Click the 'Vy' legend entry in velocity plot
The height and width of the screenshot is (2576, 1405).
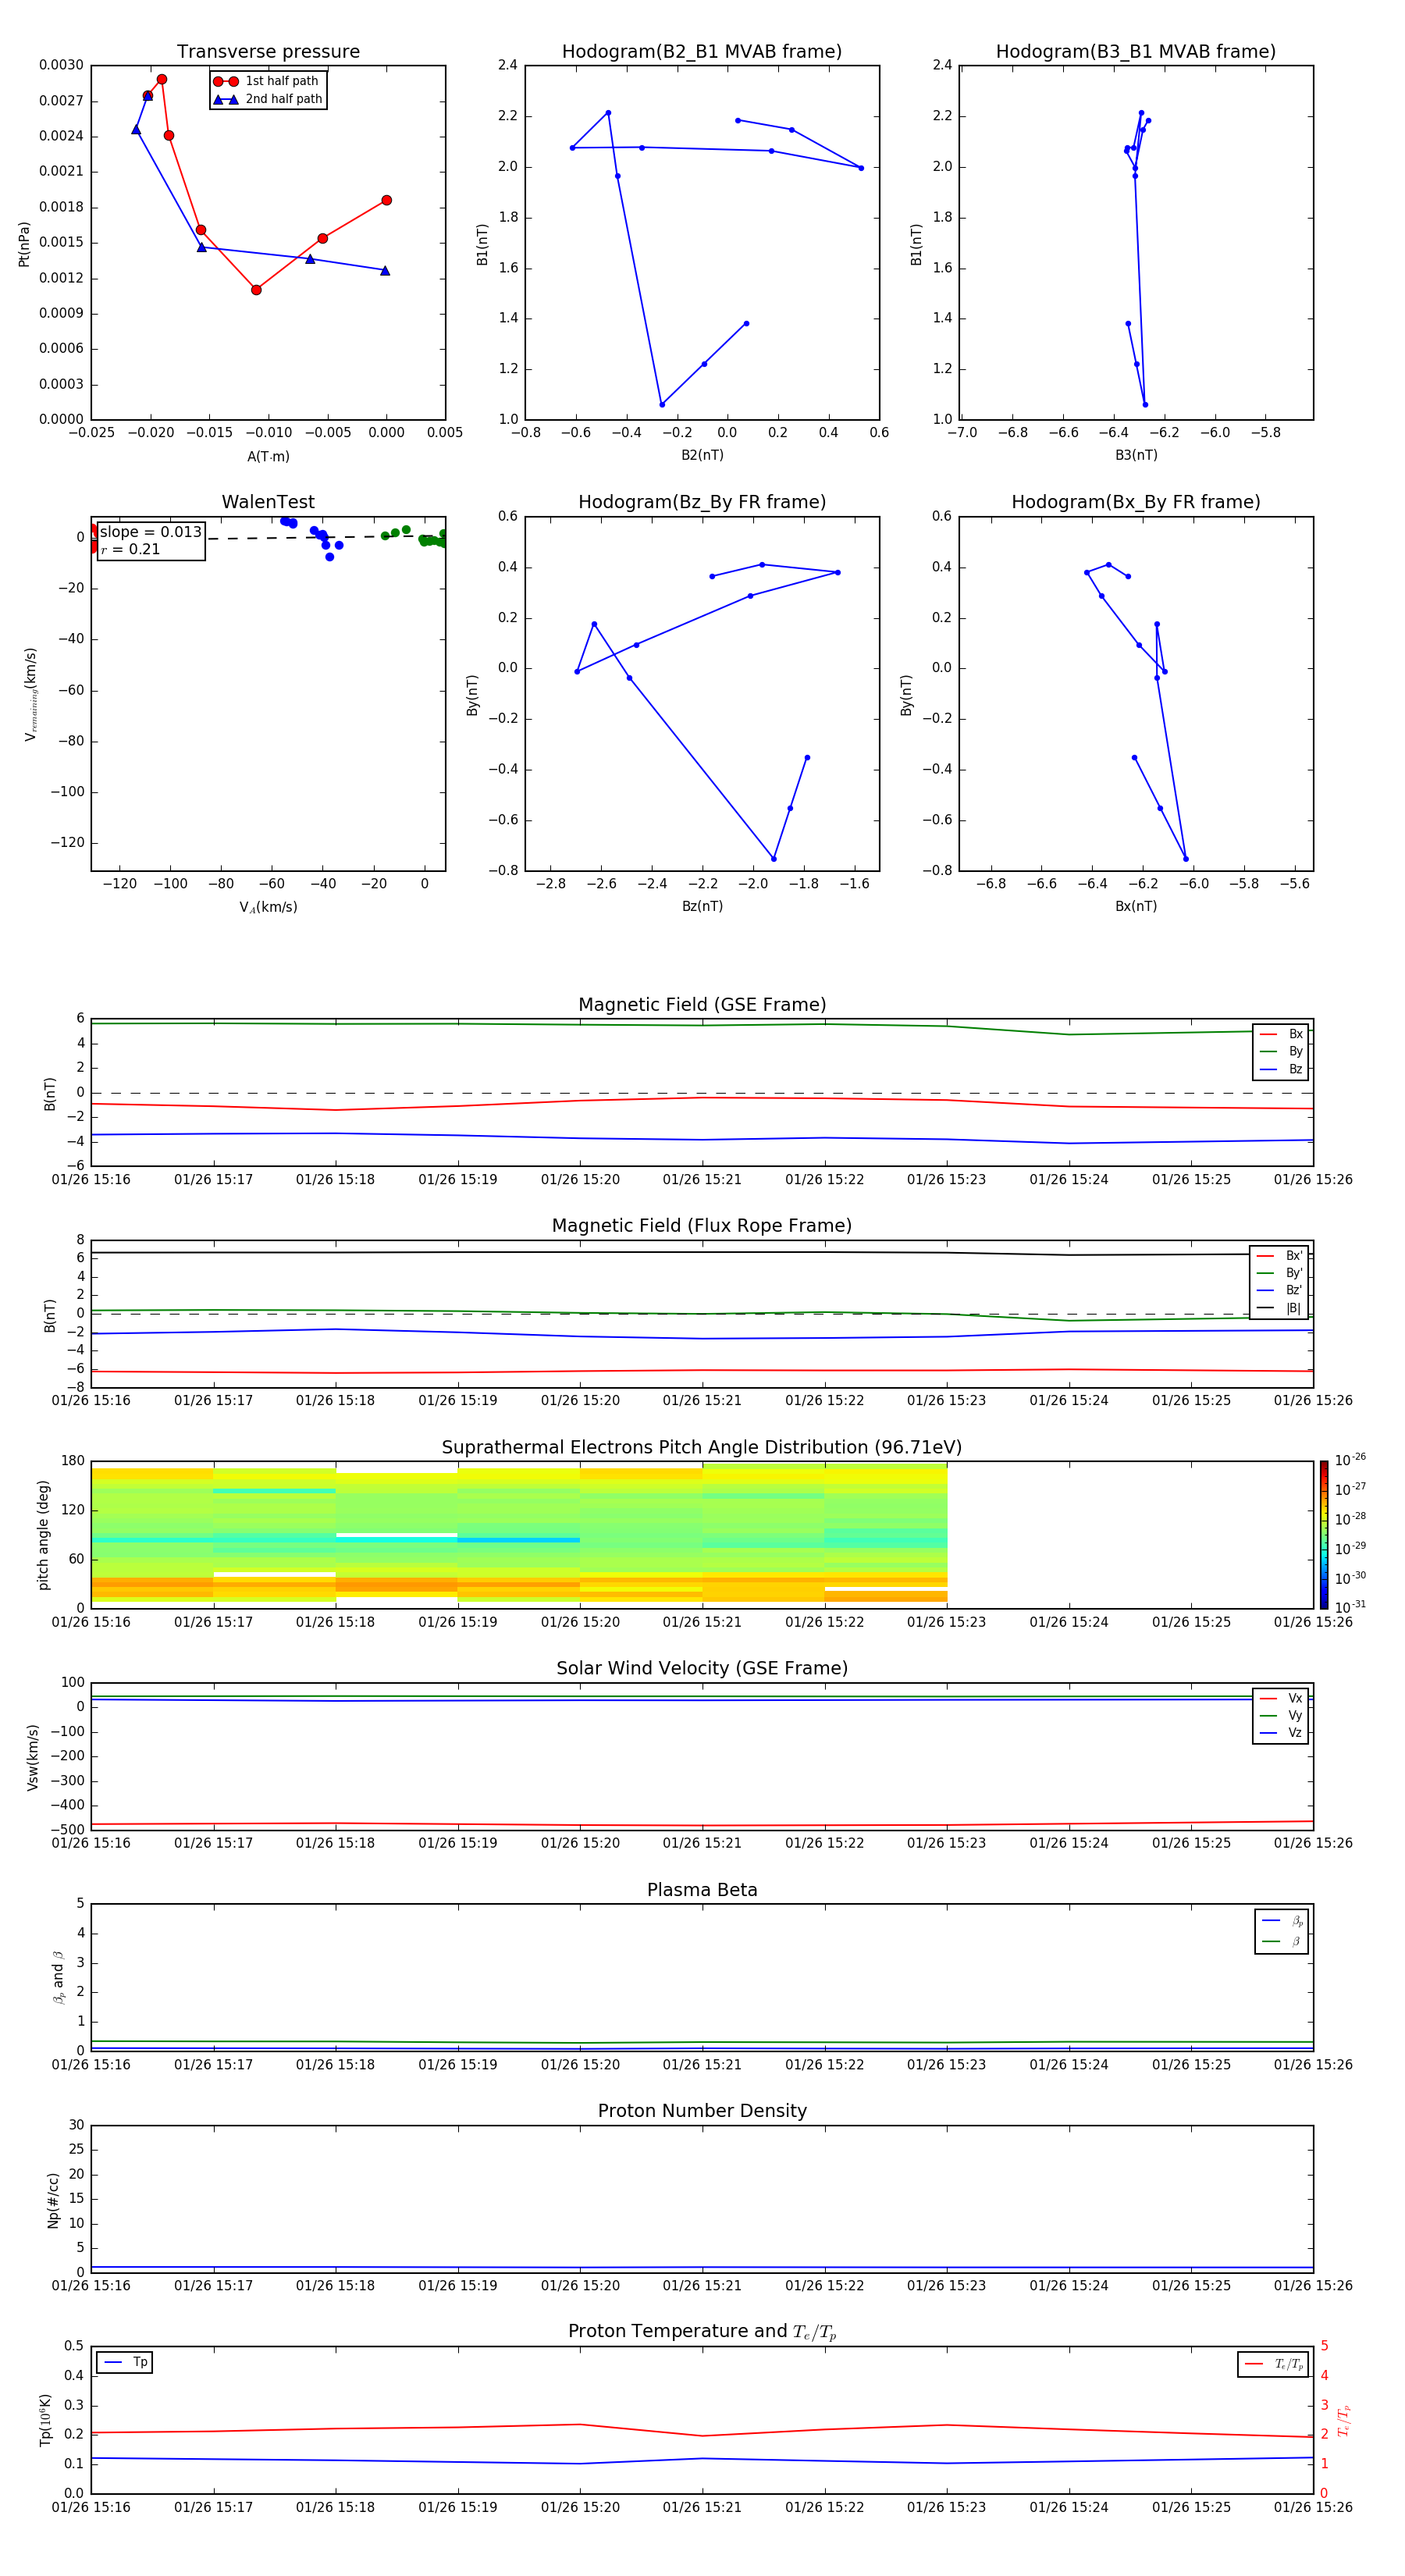tap(1281, 1716)
